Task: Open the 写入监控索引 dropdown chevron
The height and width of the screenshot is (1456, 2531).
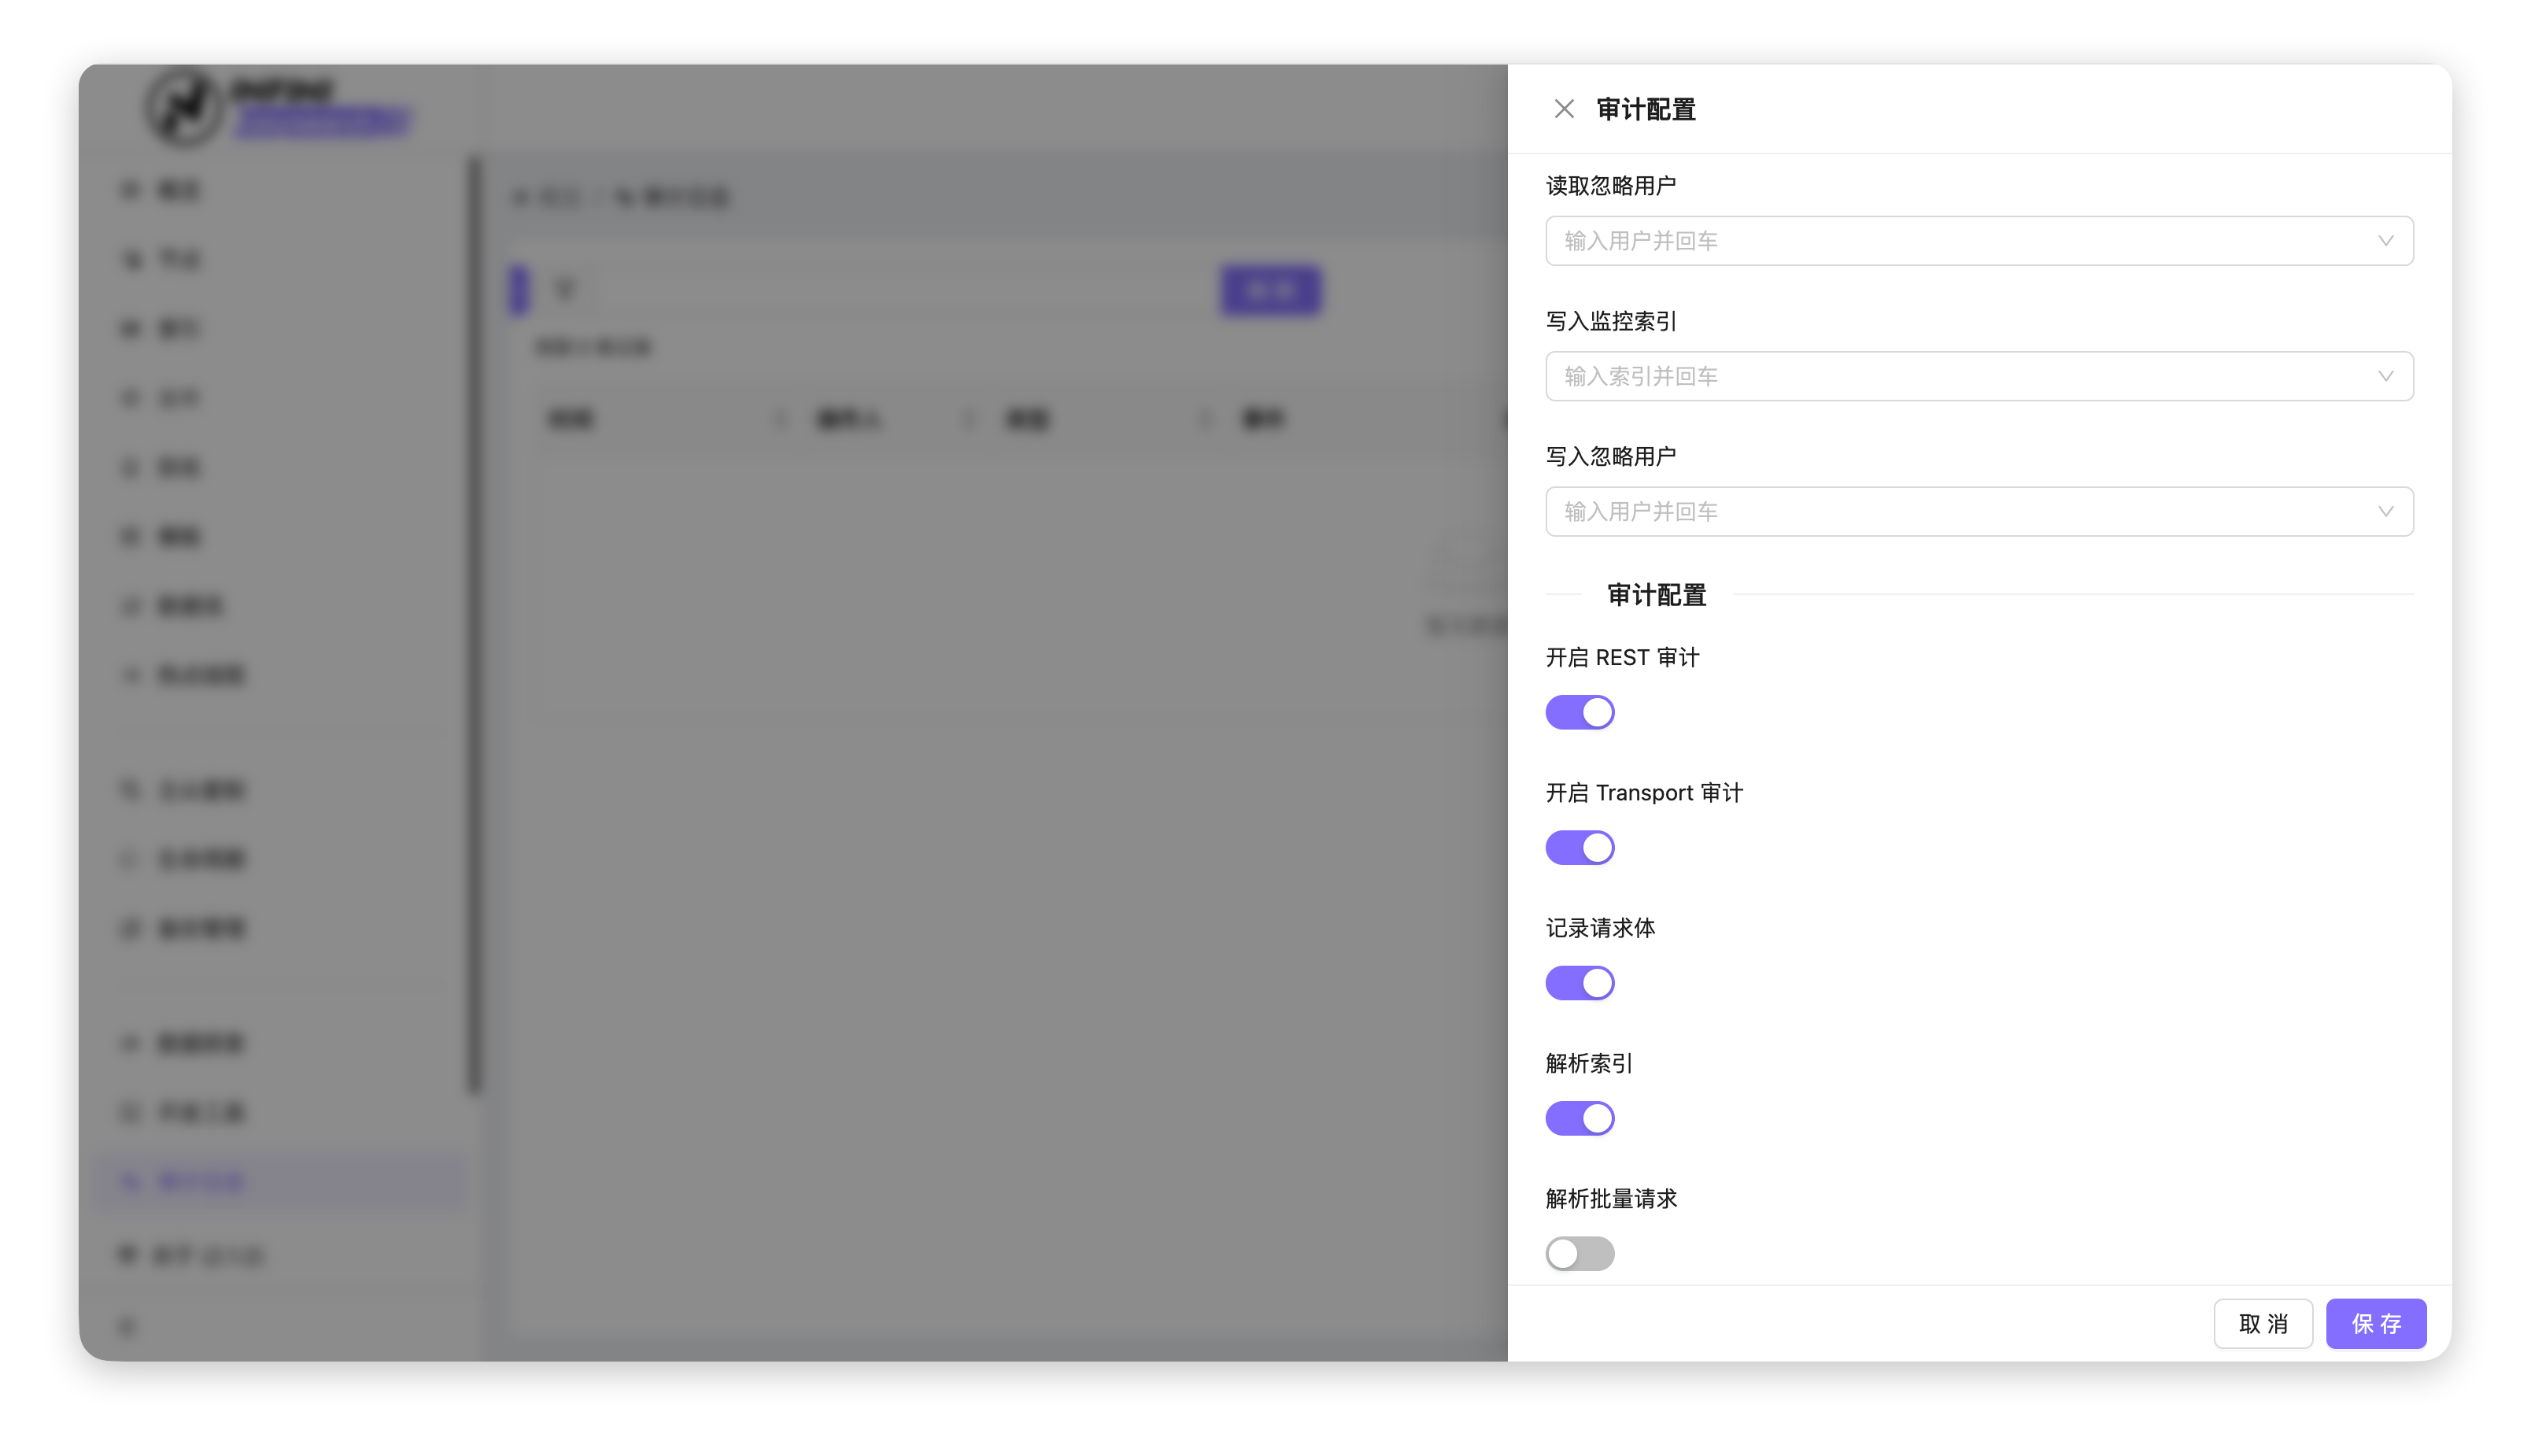Action: [2385, 376]
